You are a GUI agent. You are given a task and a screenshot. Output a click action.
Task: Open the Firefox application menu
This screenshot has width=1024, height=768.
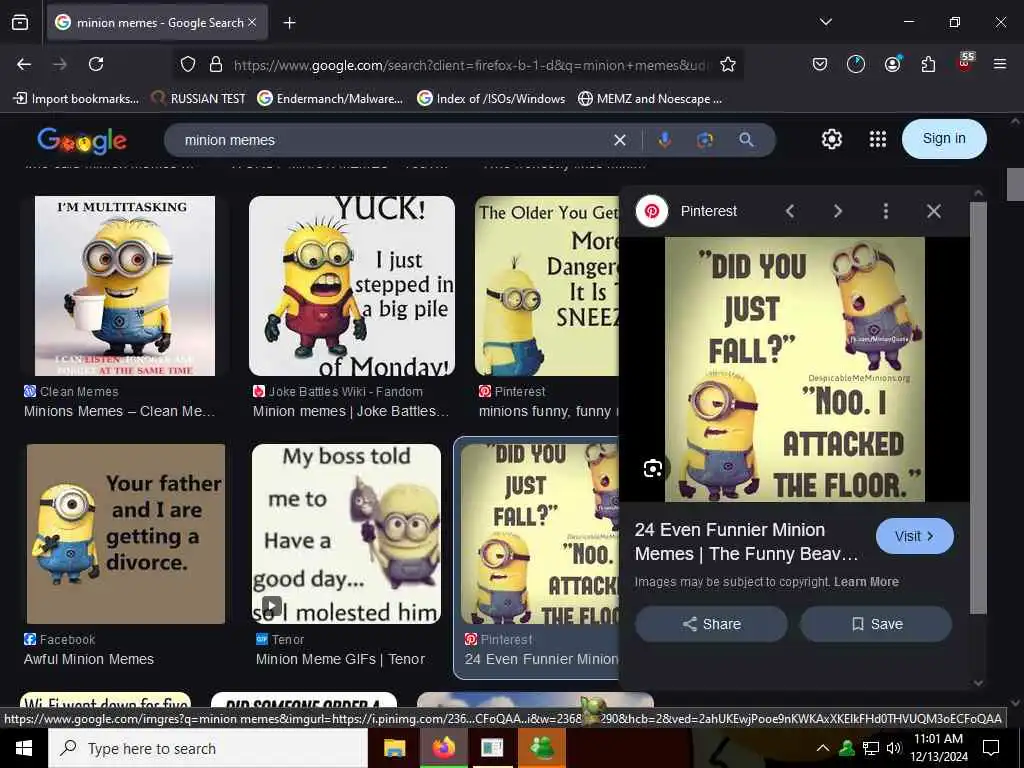(999, 64)
